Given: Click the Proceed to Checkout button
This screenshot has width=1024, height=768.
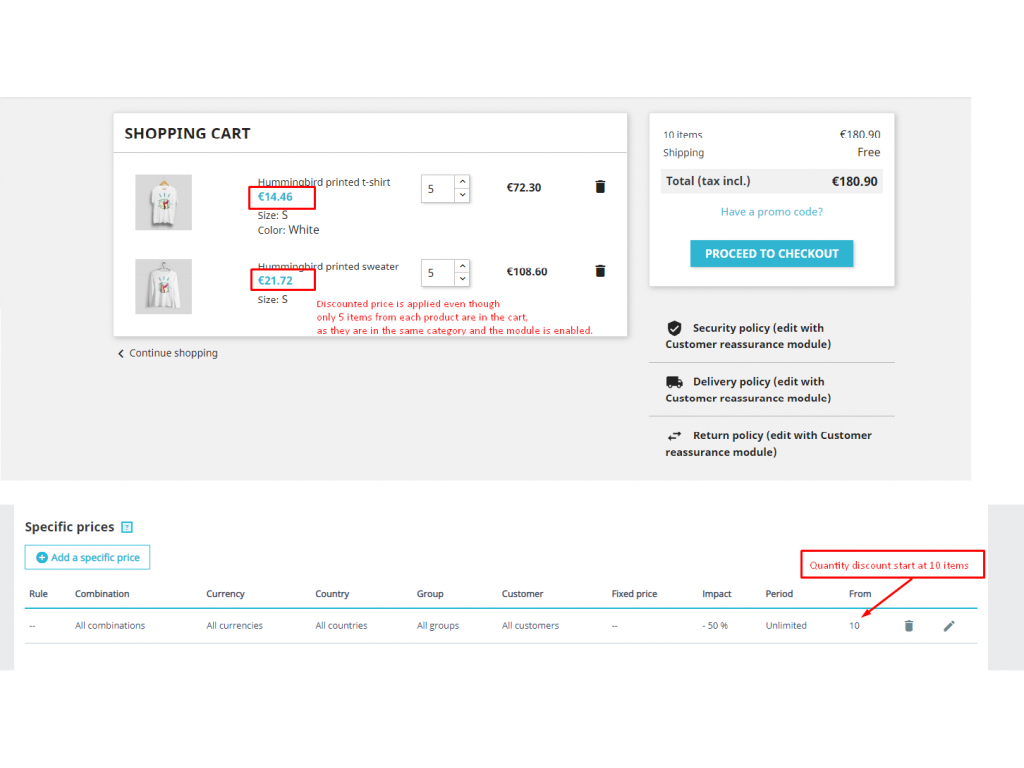Looking at the screenshot, I should pyautogui.click(x=771, y=254).
